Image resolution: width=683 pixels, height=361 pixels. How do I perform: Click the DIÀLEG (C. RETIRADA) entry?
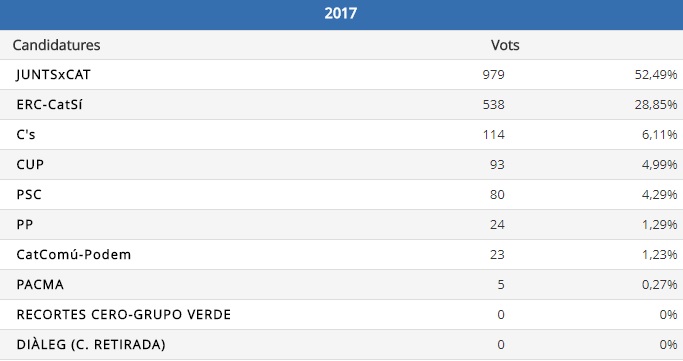click(91, 344)
